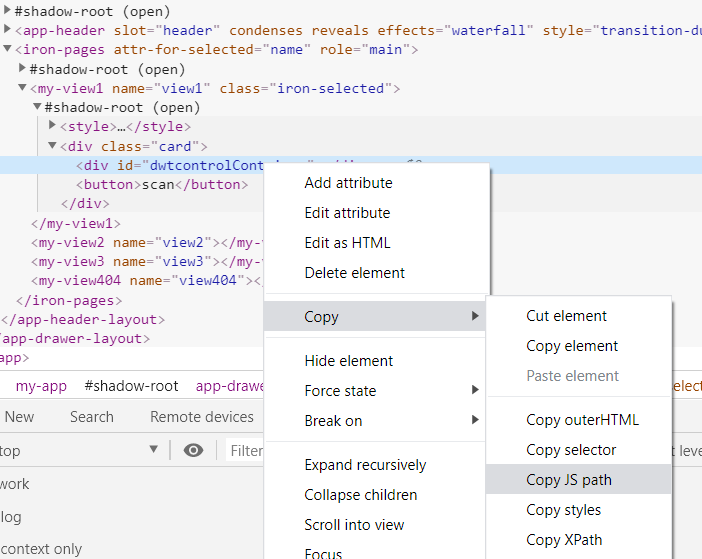Select Hide element
Image resolution: width=702 pixels, height=559 pixels.
coord(349,361)
